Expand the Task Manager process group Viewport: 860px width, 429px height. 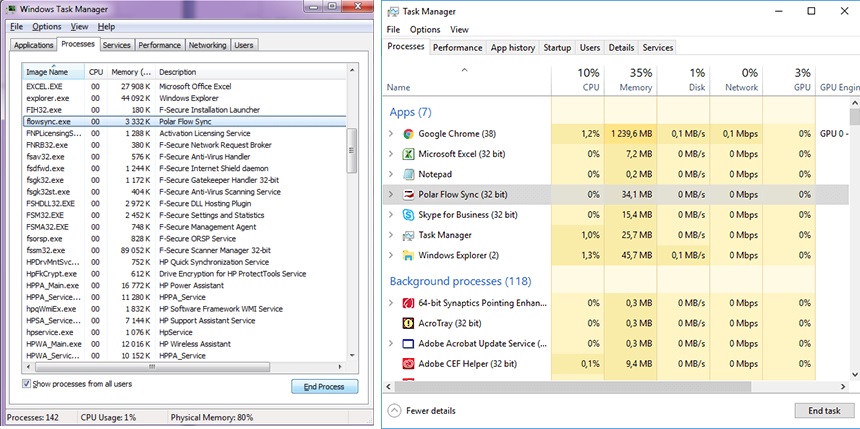(391, 235)
